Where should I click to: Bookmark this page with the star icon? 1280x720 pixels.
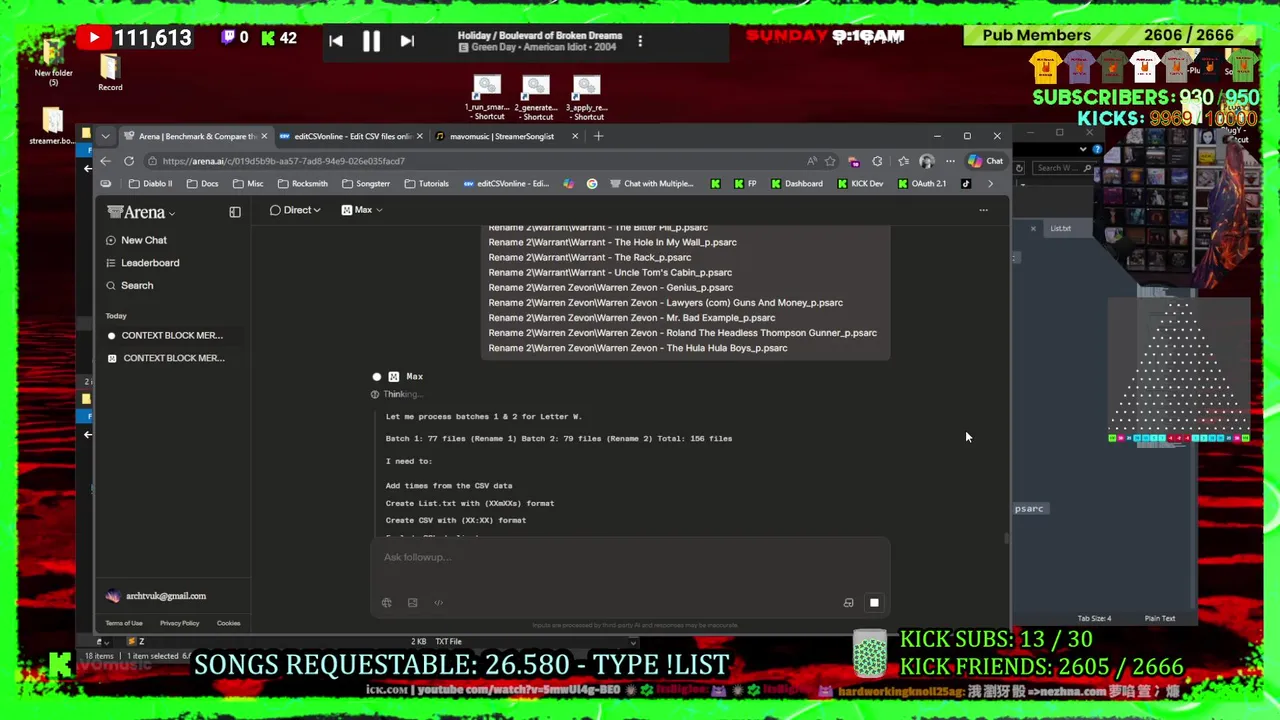tap(830, 161)
